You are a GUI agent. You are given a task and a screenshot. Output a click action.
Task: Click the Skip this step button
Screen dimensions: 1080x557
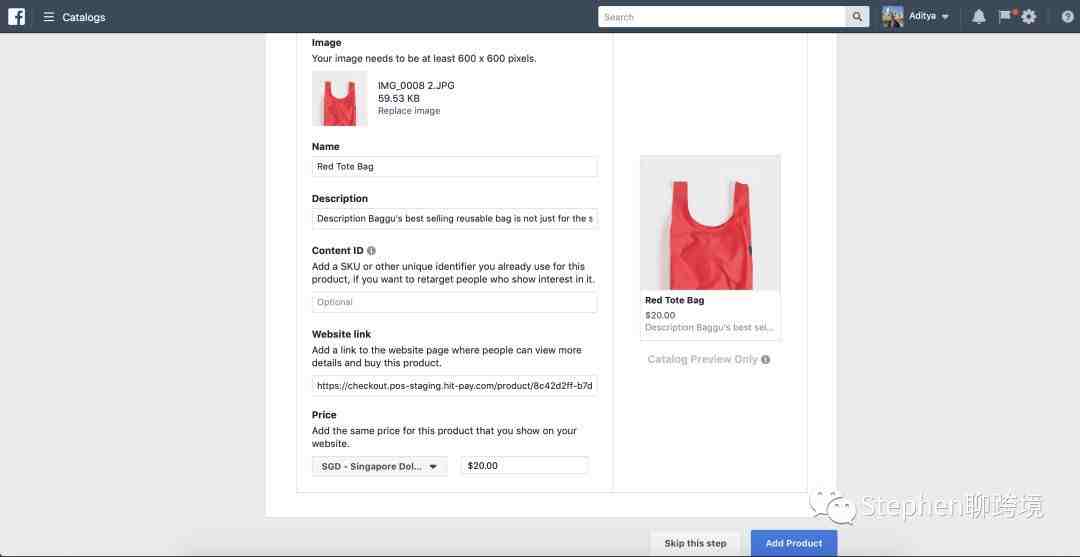click(x=695, y=543)
